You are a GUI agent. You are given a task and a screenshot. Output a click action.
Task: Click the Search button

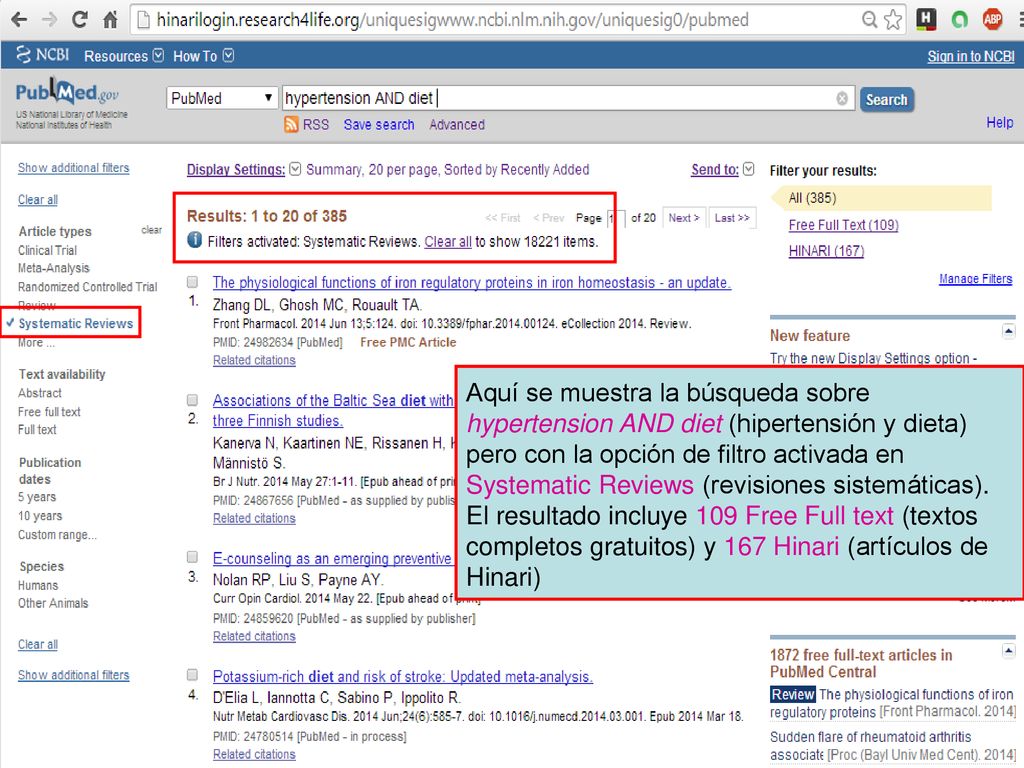pos(886,100)
